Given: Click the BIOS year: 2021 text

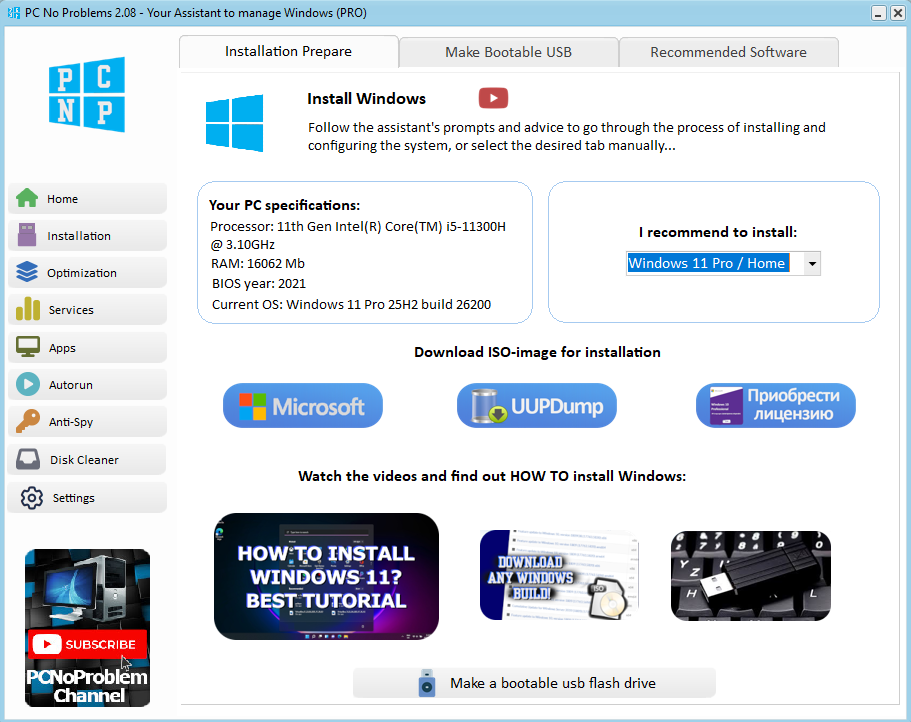Looking at the screenshot, I should click(x=259, y=283).
